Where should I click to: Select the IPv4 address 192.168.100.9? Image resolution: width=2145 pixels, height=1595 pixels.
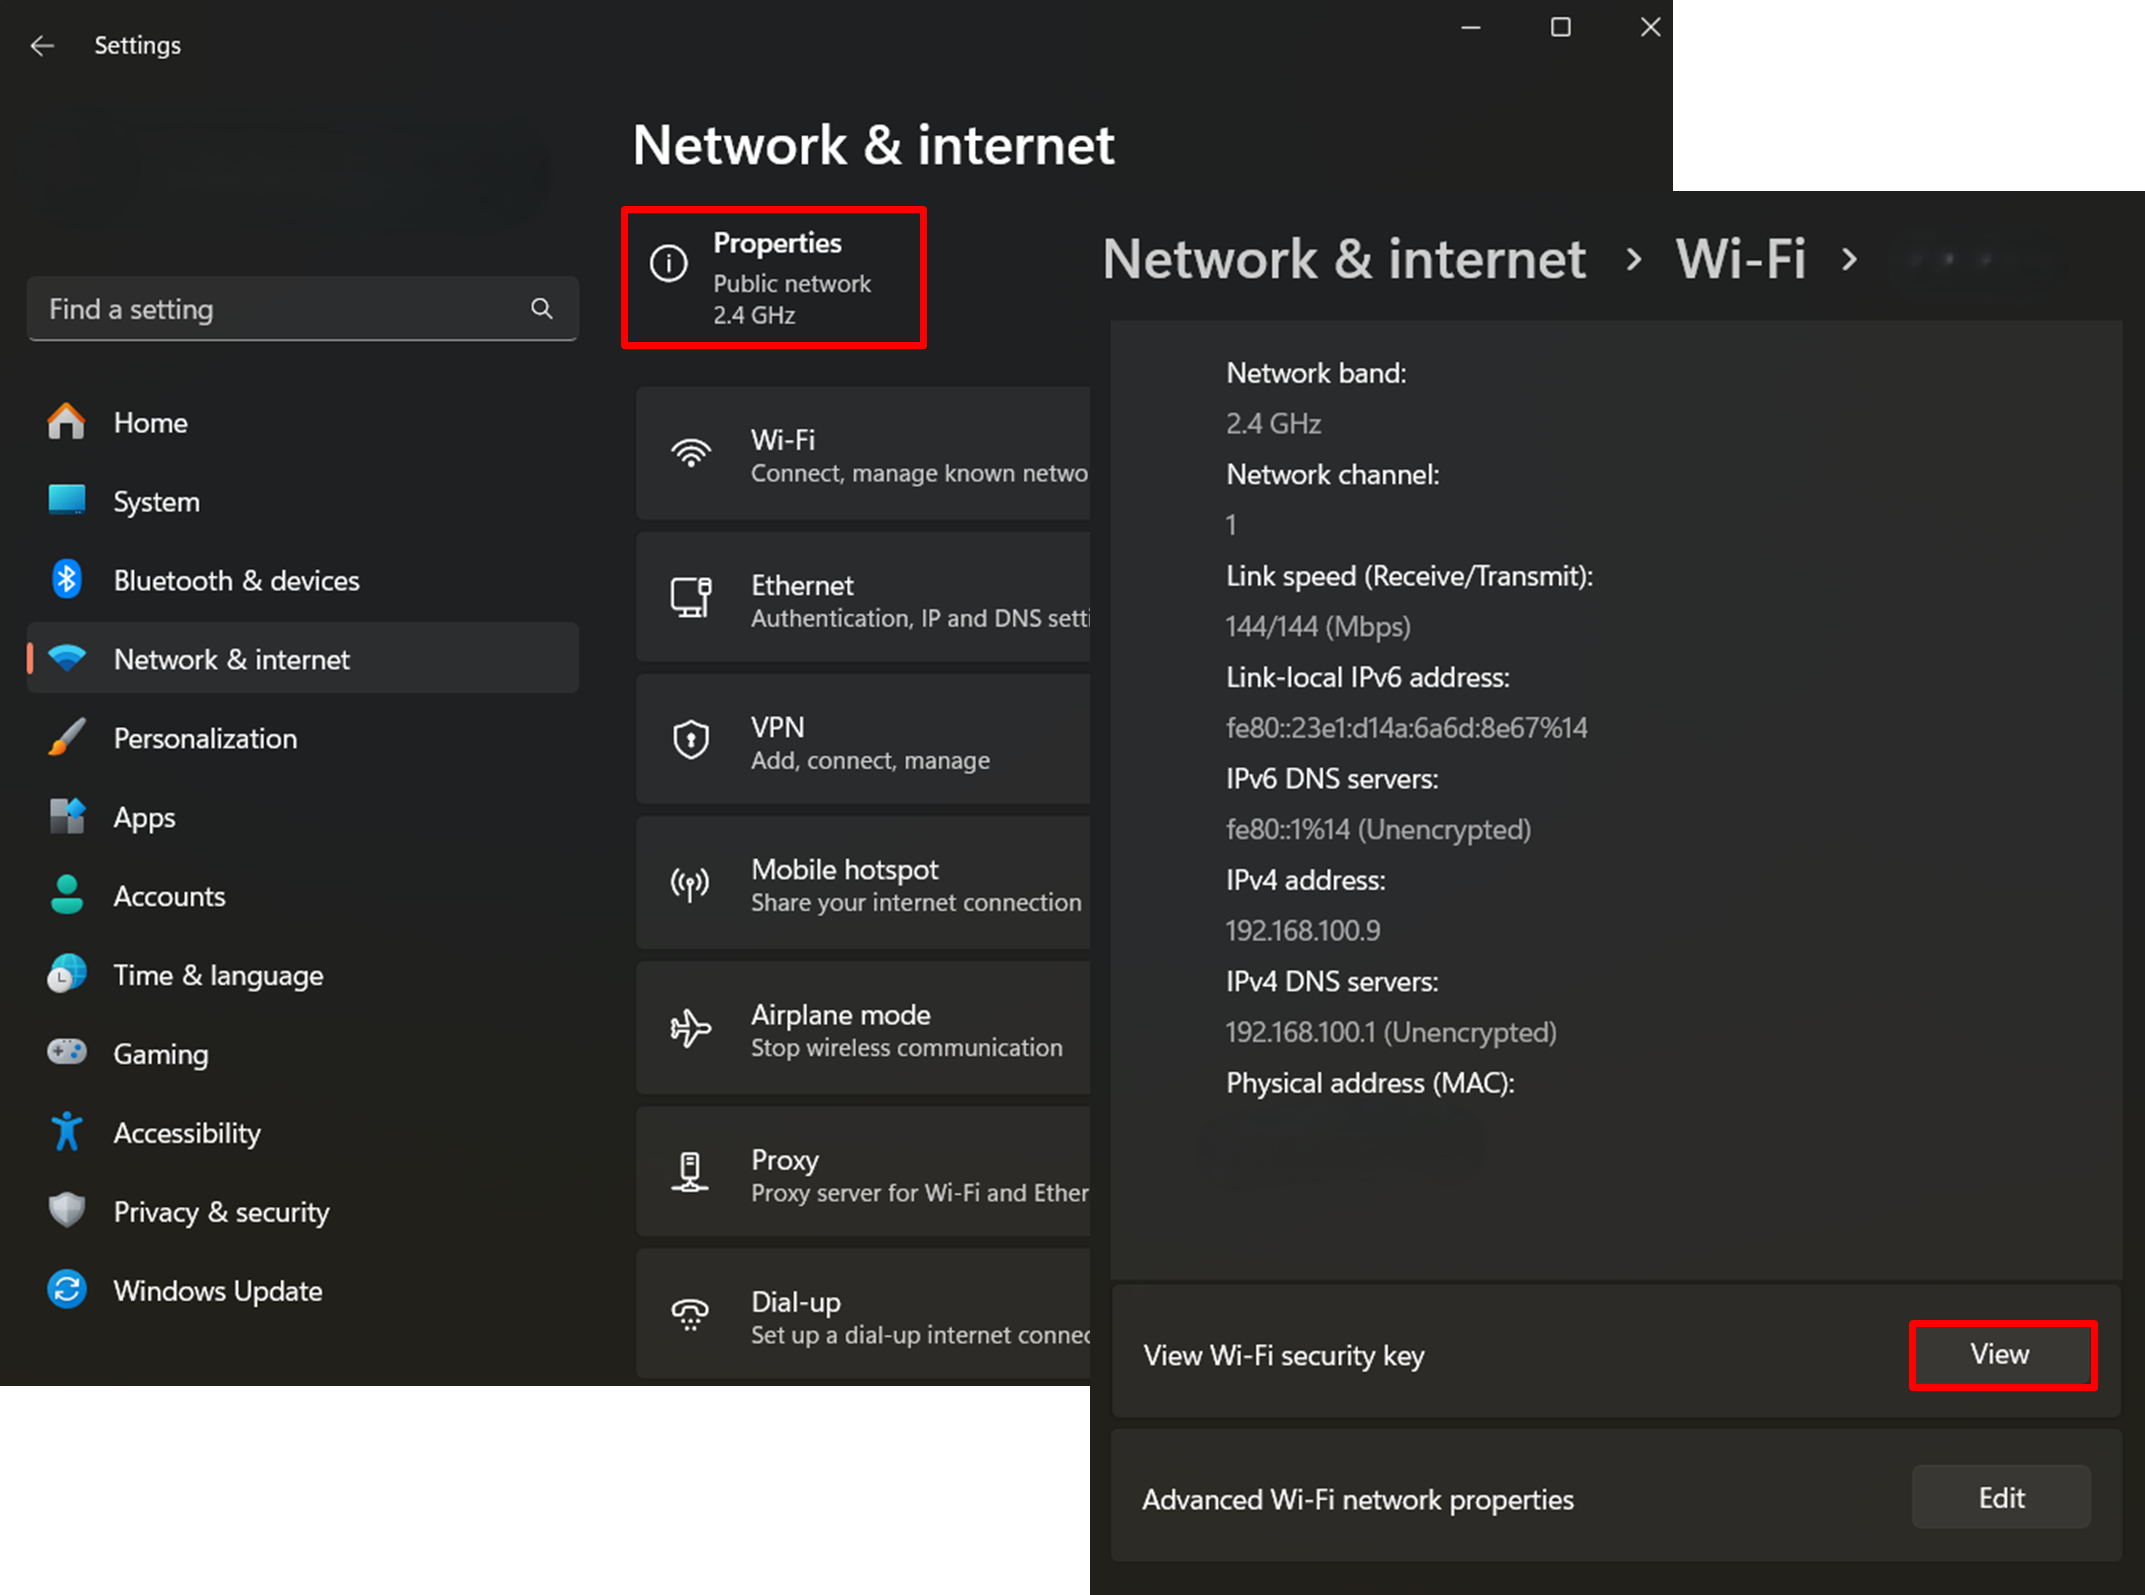coord(1303,931)
